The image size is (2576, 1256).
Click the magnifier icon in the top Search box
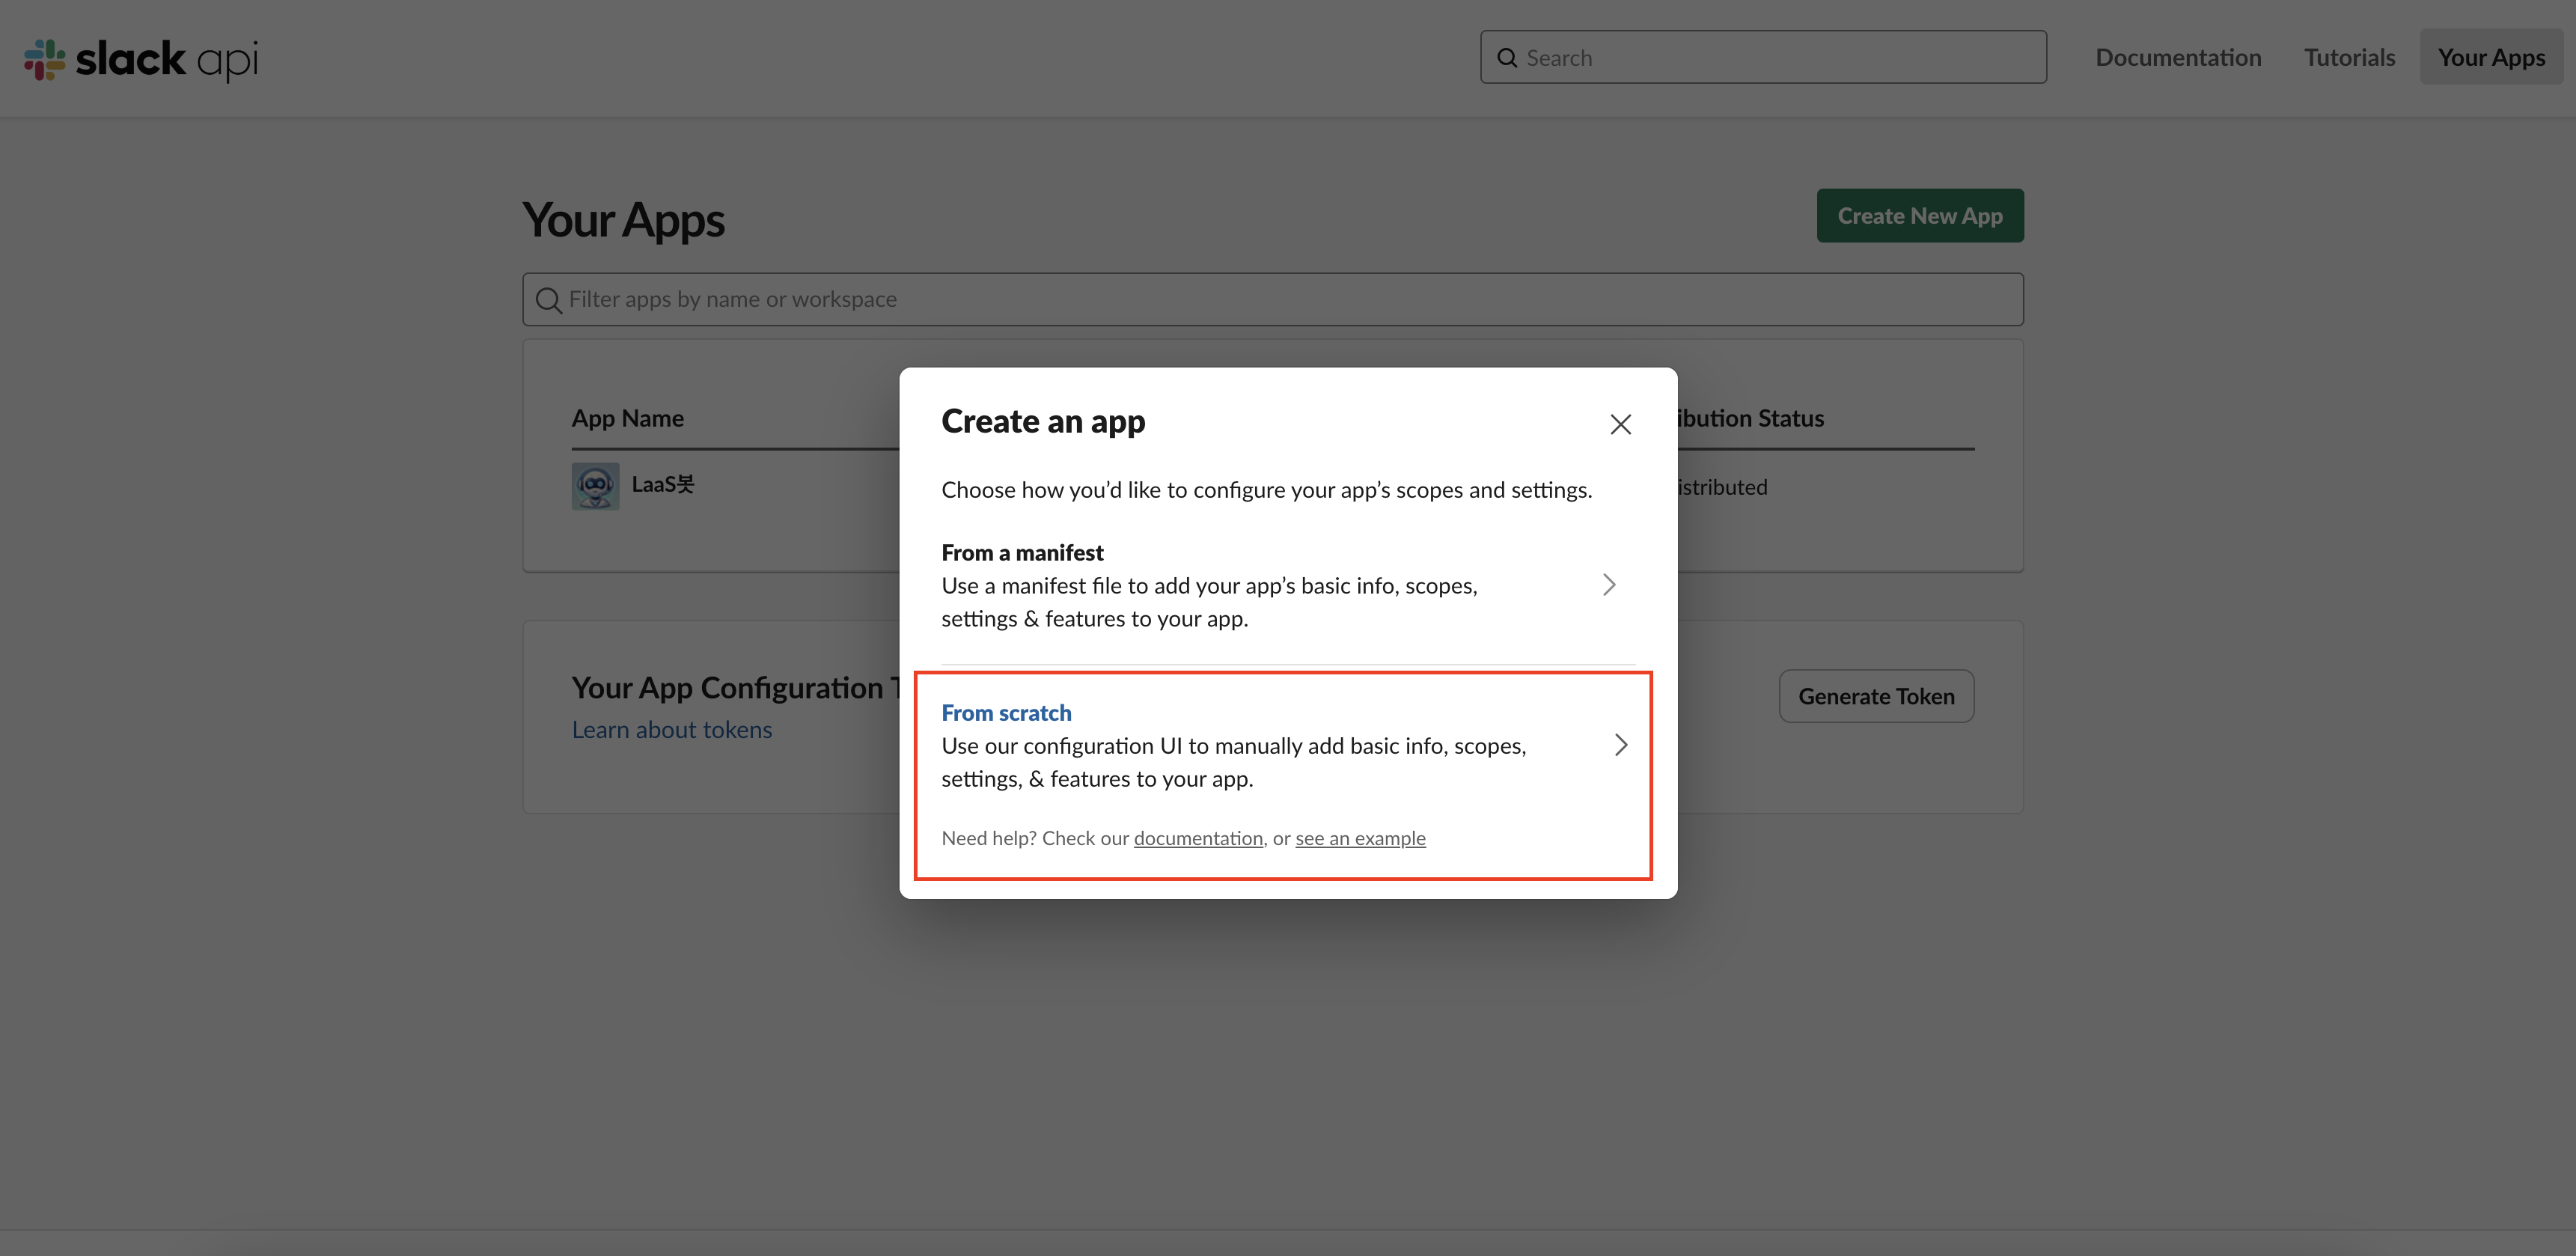(1507, 58)
